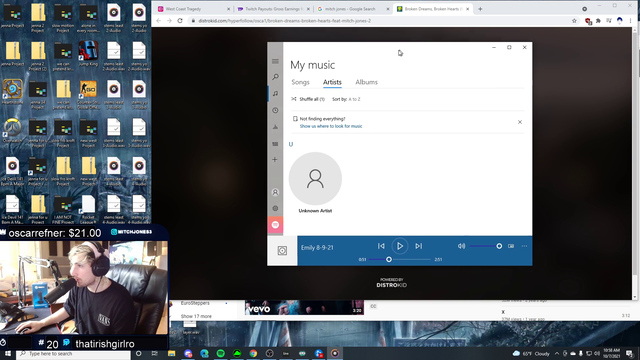Switch to Twitch Payouts browser tab
This screenshot has height=360, width=640.
(x=272, y=9)
